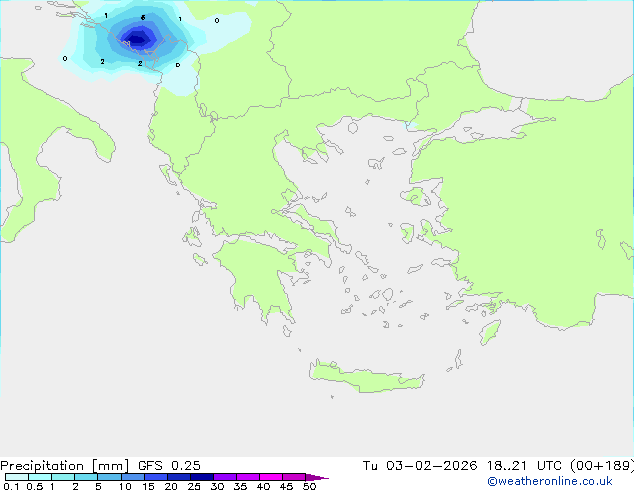Screen dimensions: 634x490
Task: Click the over-50 mm arrow tip of legend
Action: pos(317,477)
